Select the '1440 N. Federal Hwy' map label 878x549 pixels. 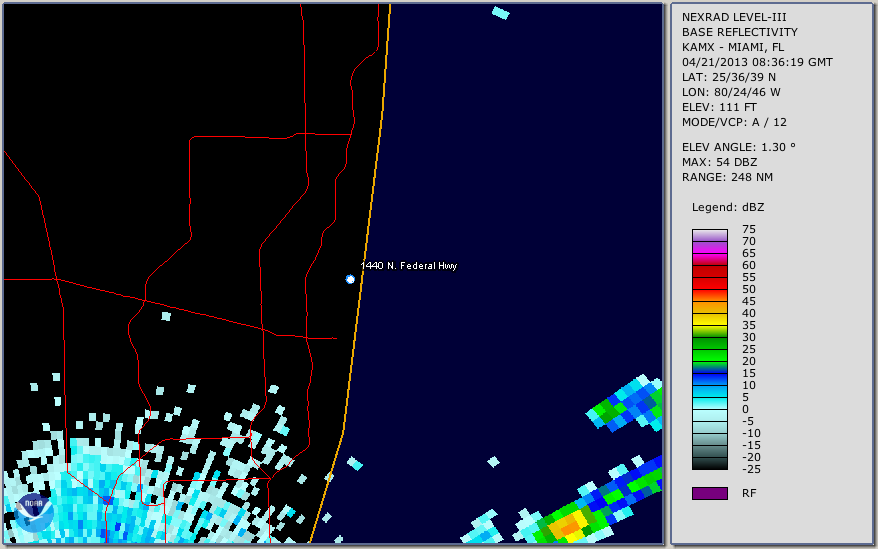click(x=409, y=266)
